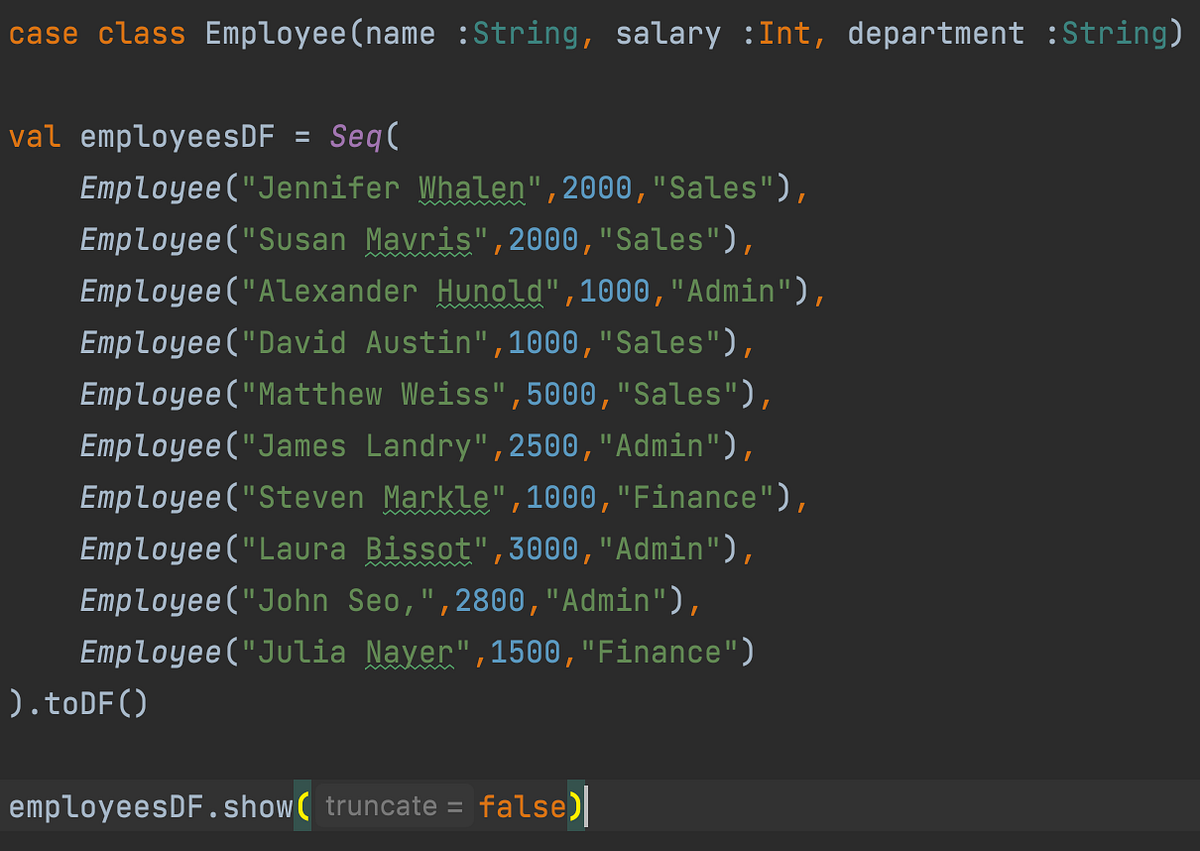Click the show method on employeesDF

tap(255, 806)
